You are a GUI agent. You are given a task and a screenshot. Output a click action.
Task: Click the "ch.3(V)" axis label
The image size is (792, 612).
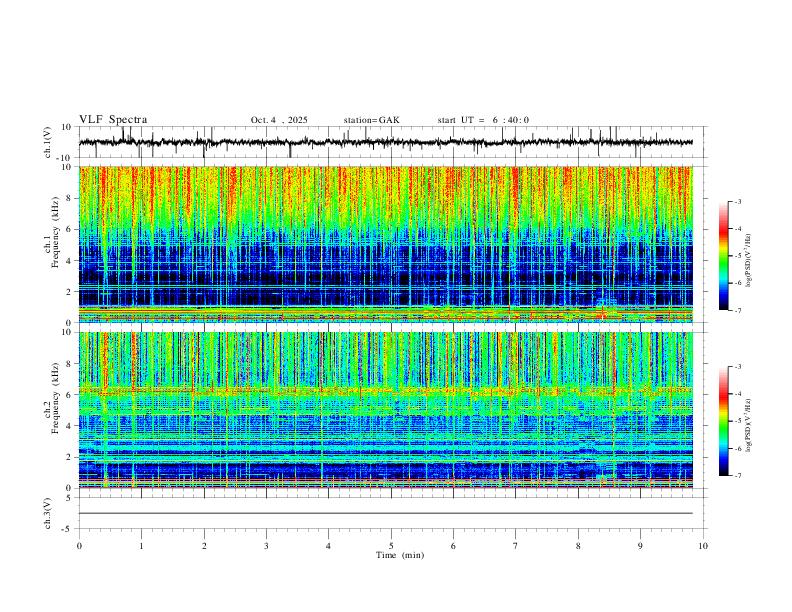[48, 513]
